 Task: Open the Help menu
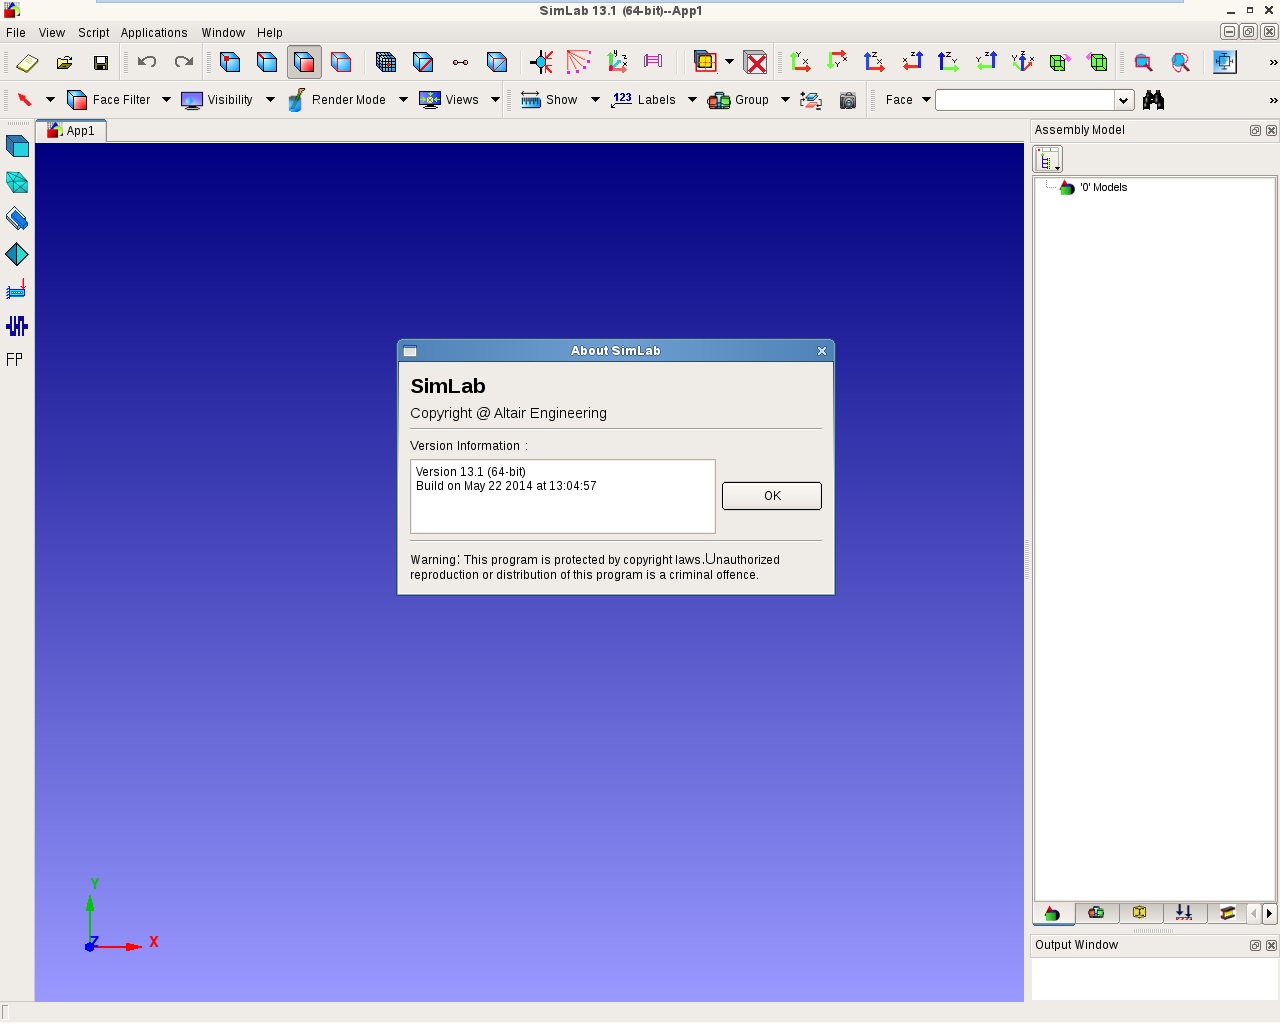tap(270, 33)
